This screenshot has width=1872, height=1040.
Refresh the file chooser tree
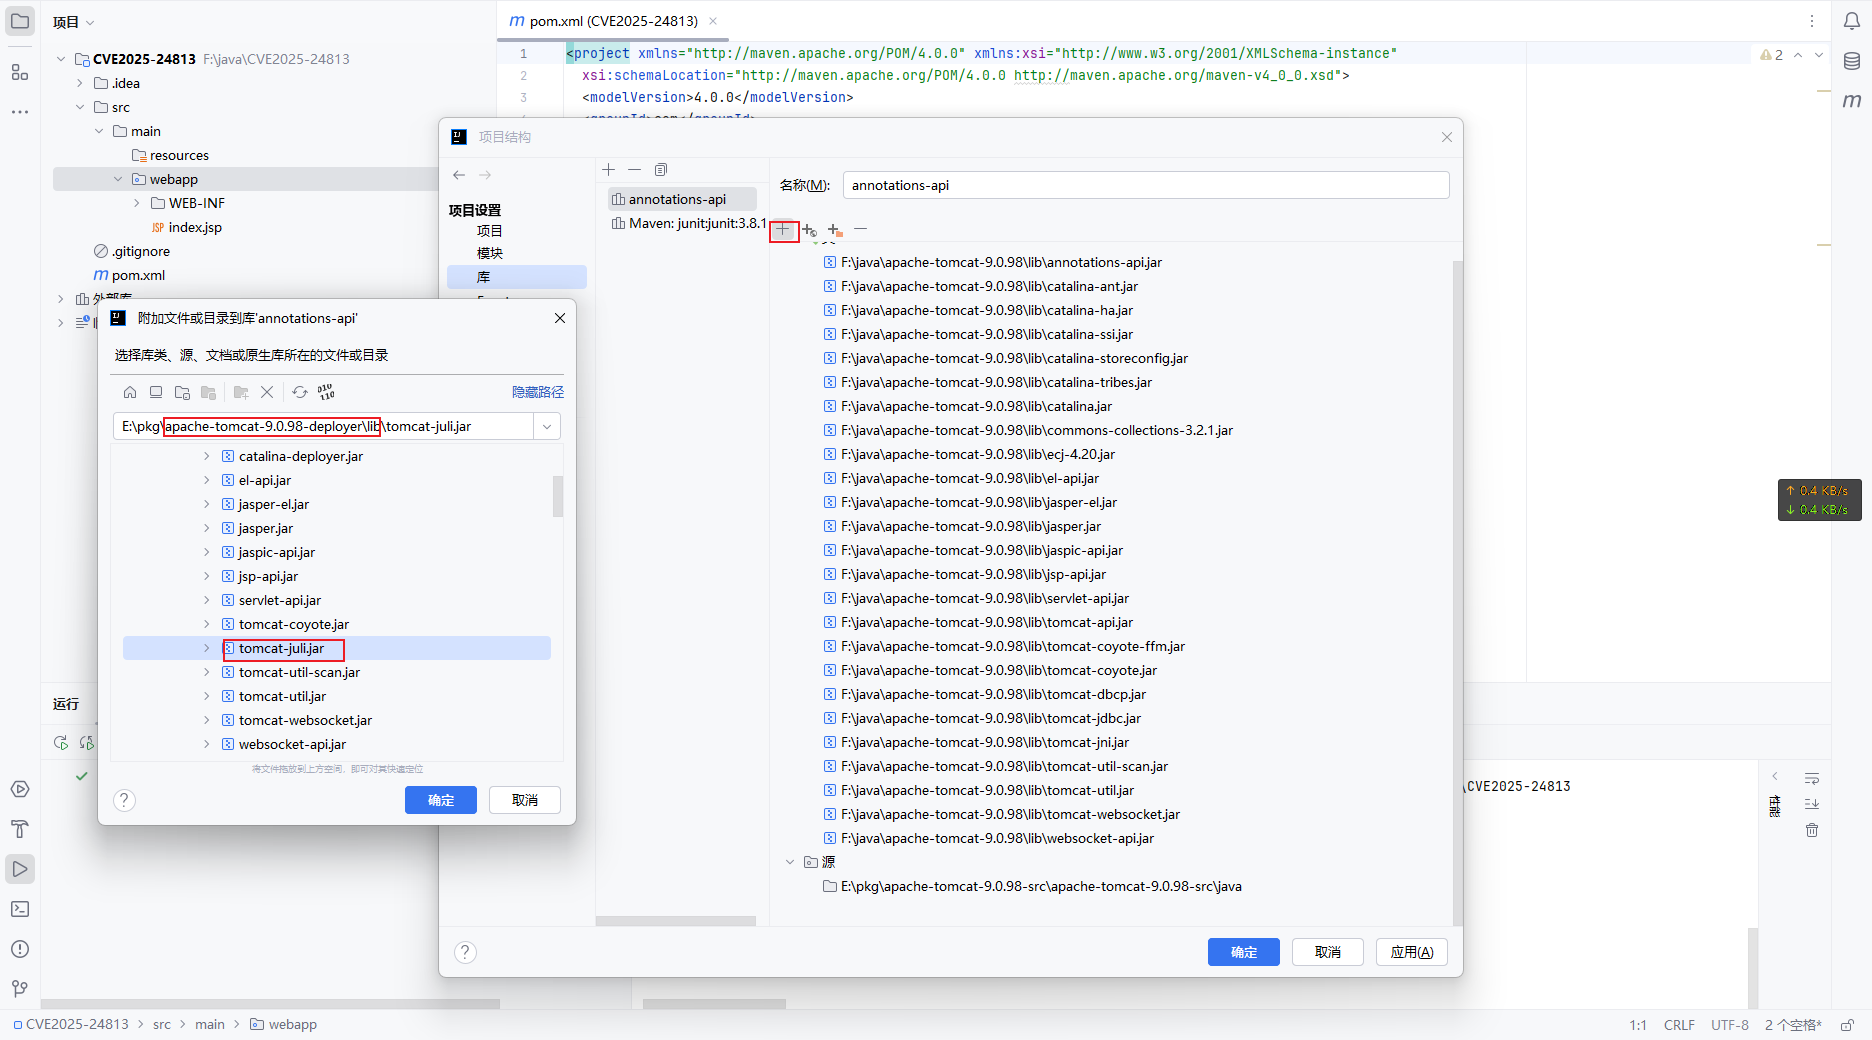(300, 392)
